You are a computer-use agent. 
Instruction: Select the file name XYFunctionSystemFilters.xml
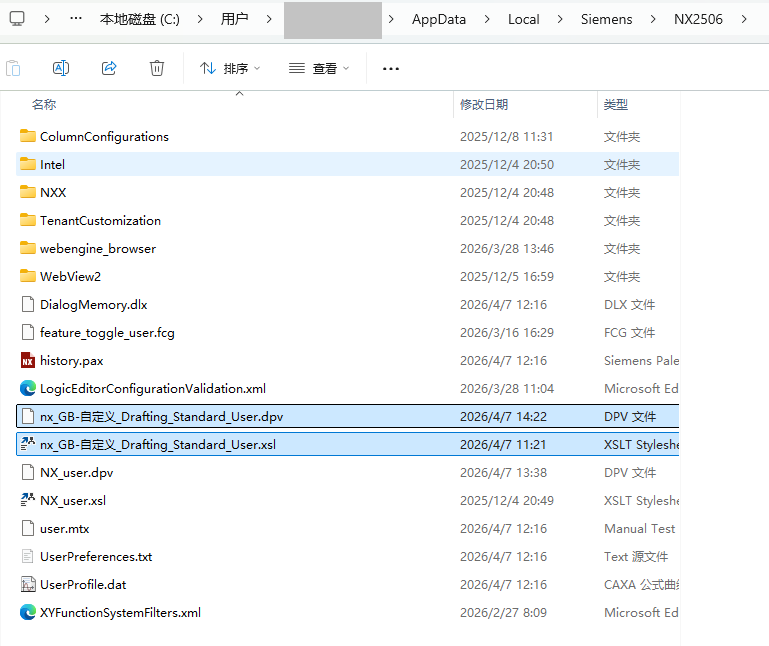tap(120, 613)
